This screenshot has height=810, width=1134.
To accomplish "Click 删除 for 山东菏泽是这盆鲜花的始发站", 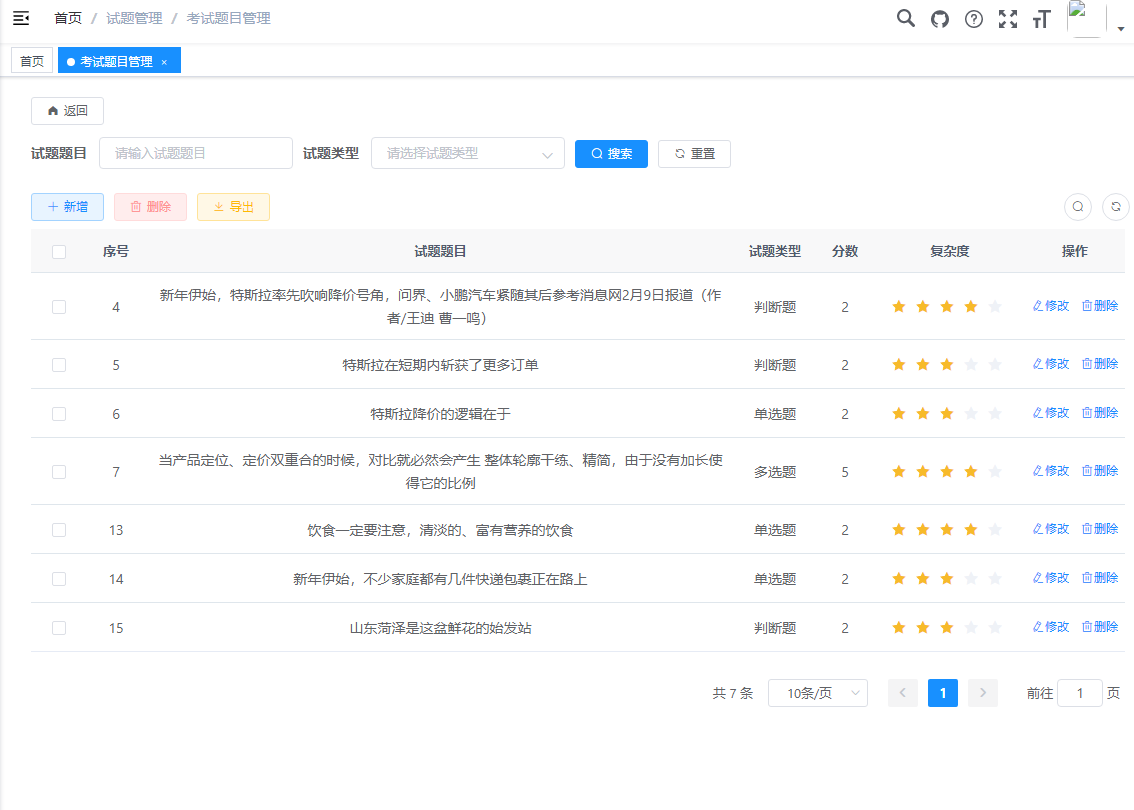I will click(1100, 627).
